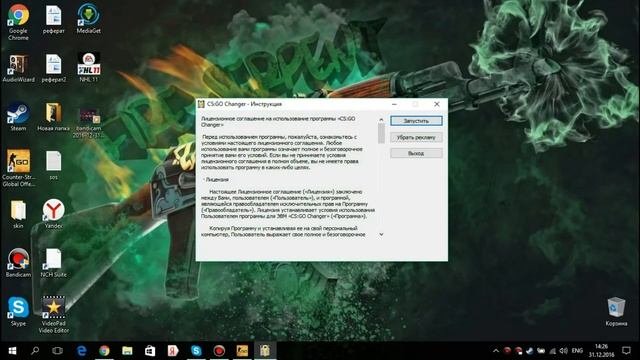This screenshot has height=360, width=640.
Task: Select the Bandicam desktop shortcut
Action: [x=18, y=263]
